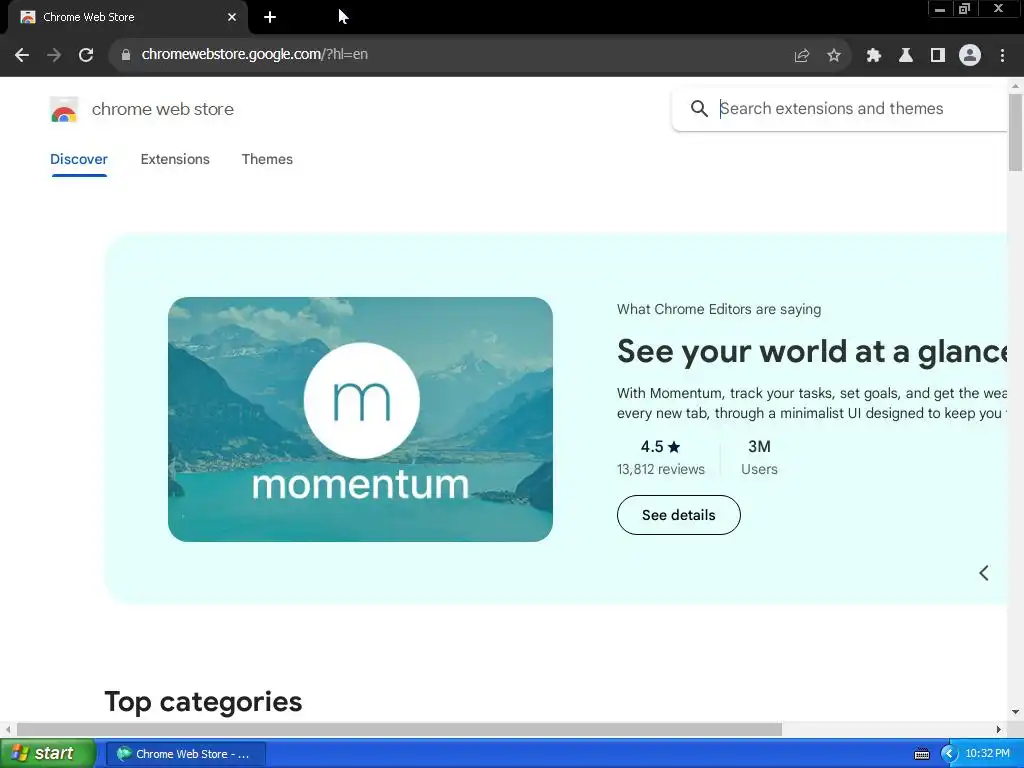Show previous featured carousel slide
Viewport: 1024px width, 768px height.
(x=984, y=573)
